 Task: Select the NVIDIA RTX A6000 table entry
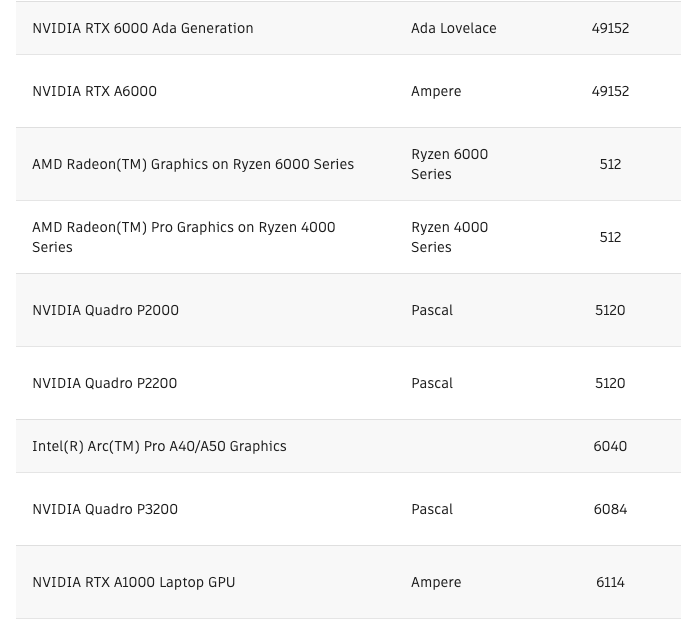click(95, 91)
